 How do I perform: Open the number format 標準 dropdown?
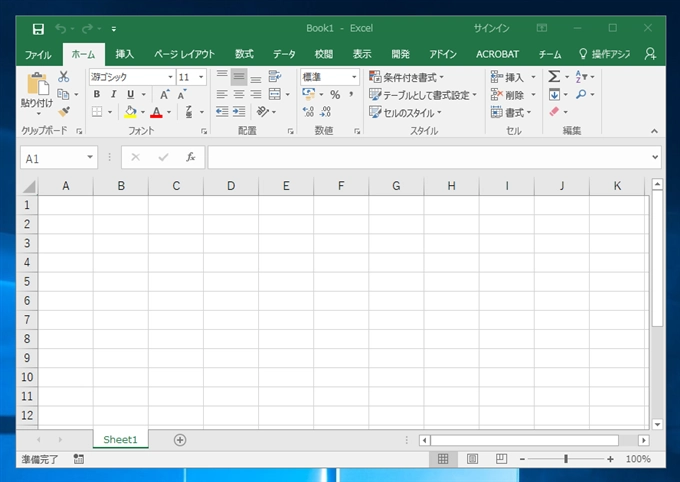coord(354,77)
